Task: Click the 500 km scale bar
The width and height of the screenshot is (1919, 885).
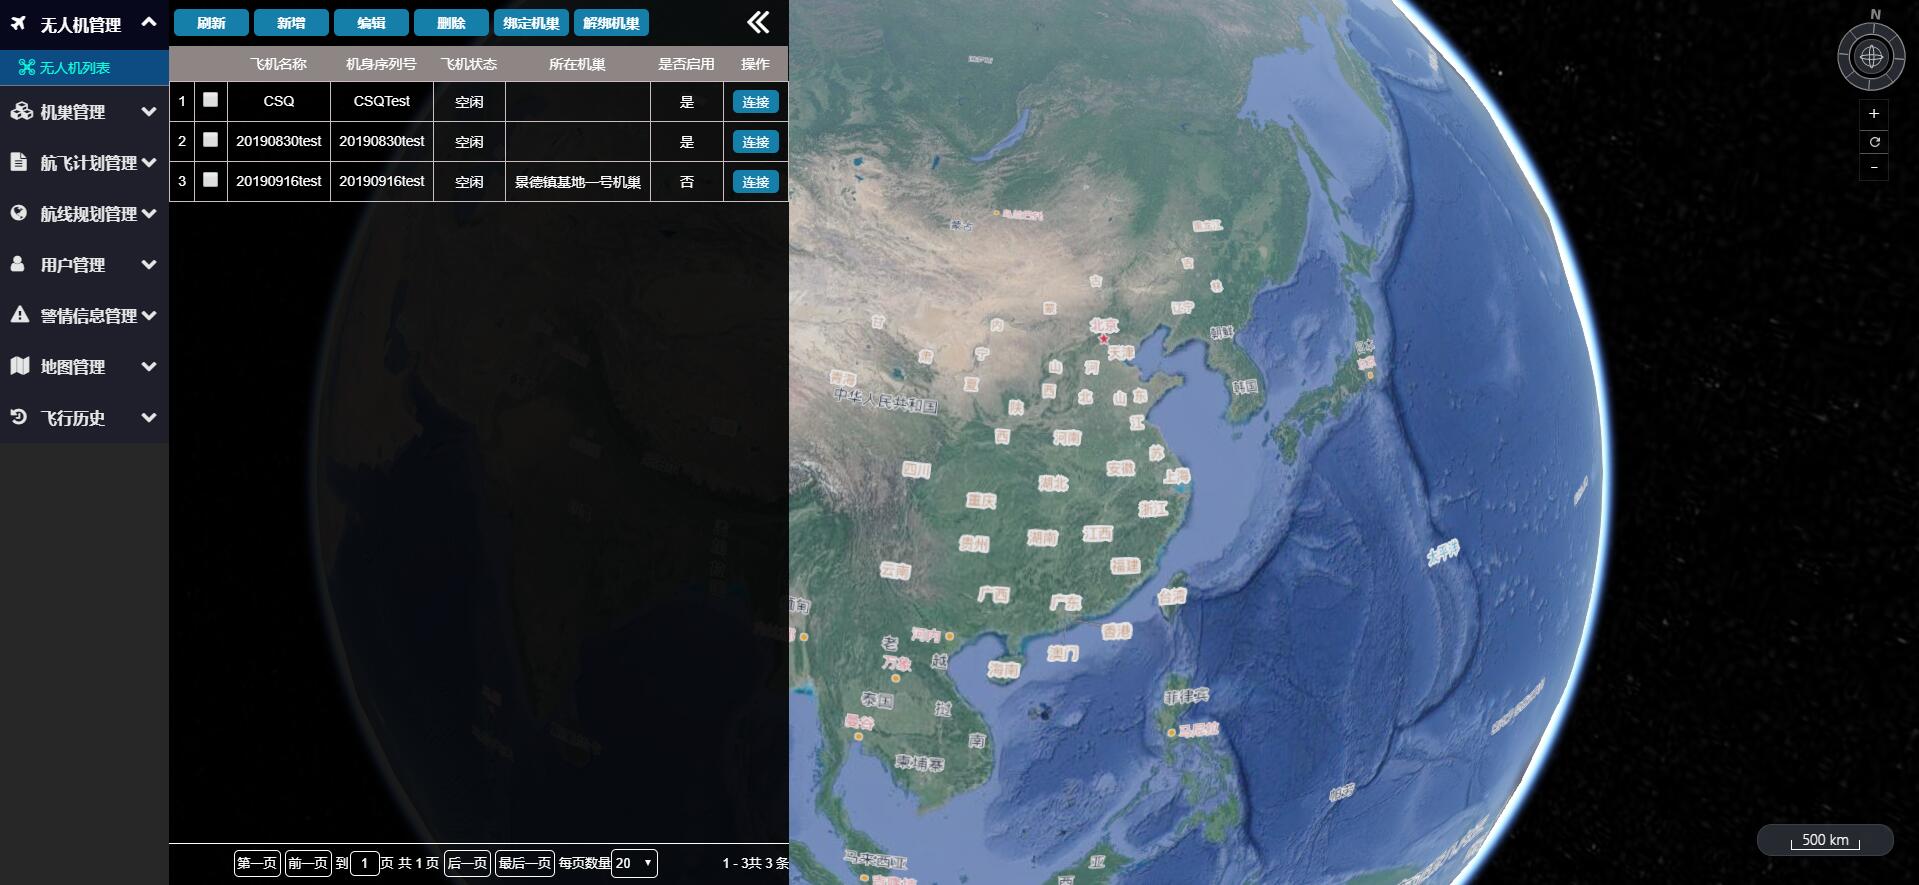Action: [x=1825, y=840]
